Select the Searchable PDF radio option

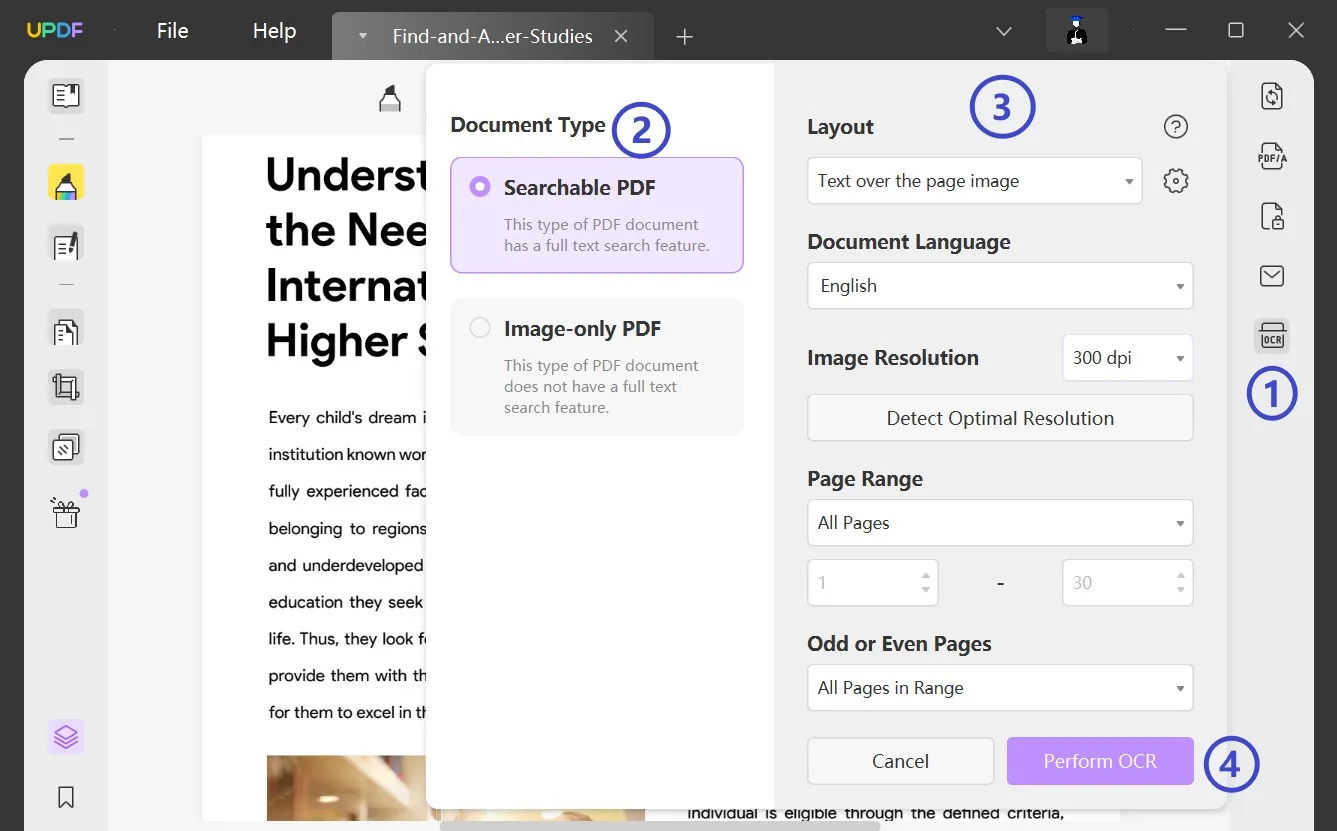coord(481,187)
